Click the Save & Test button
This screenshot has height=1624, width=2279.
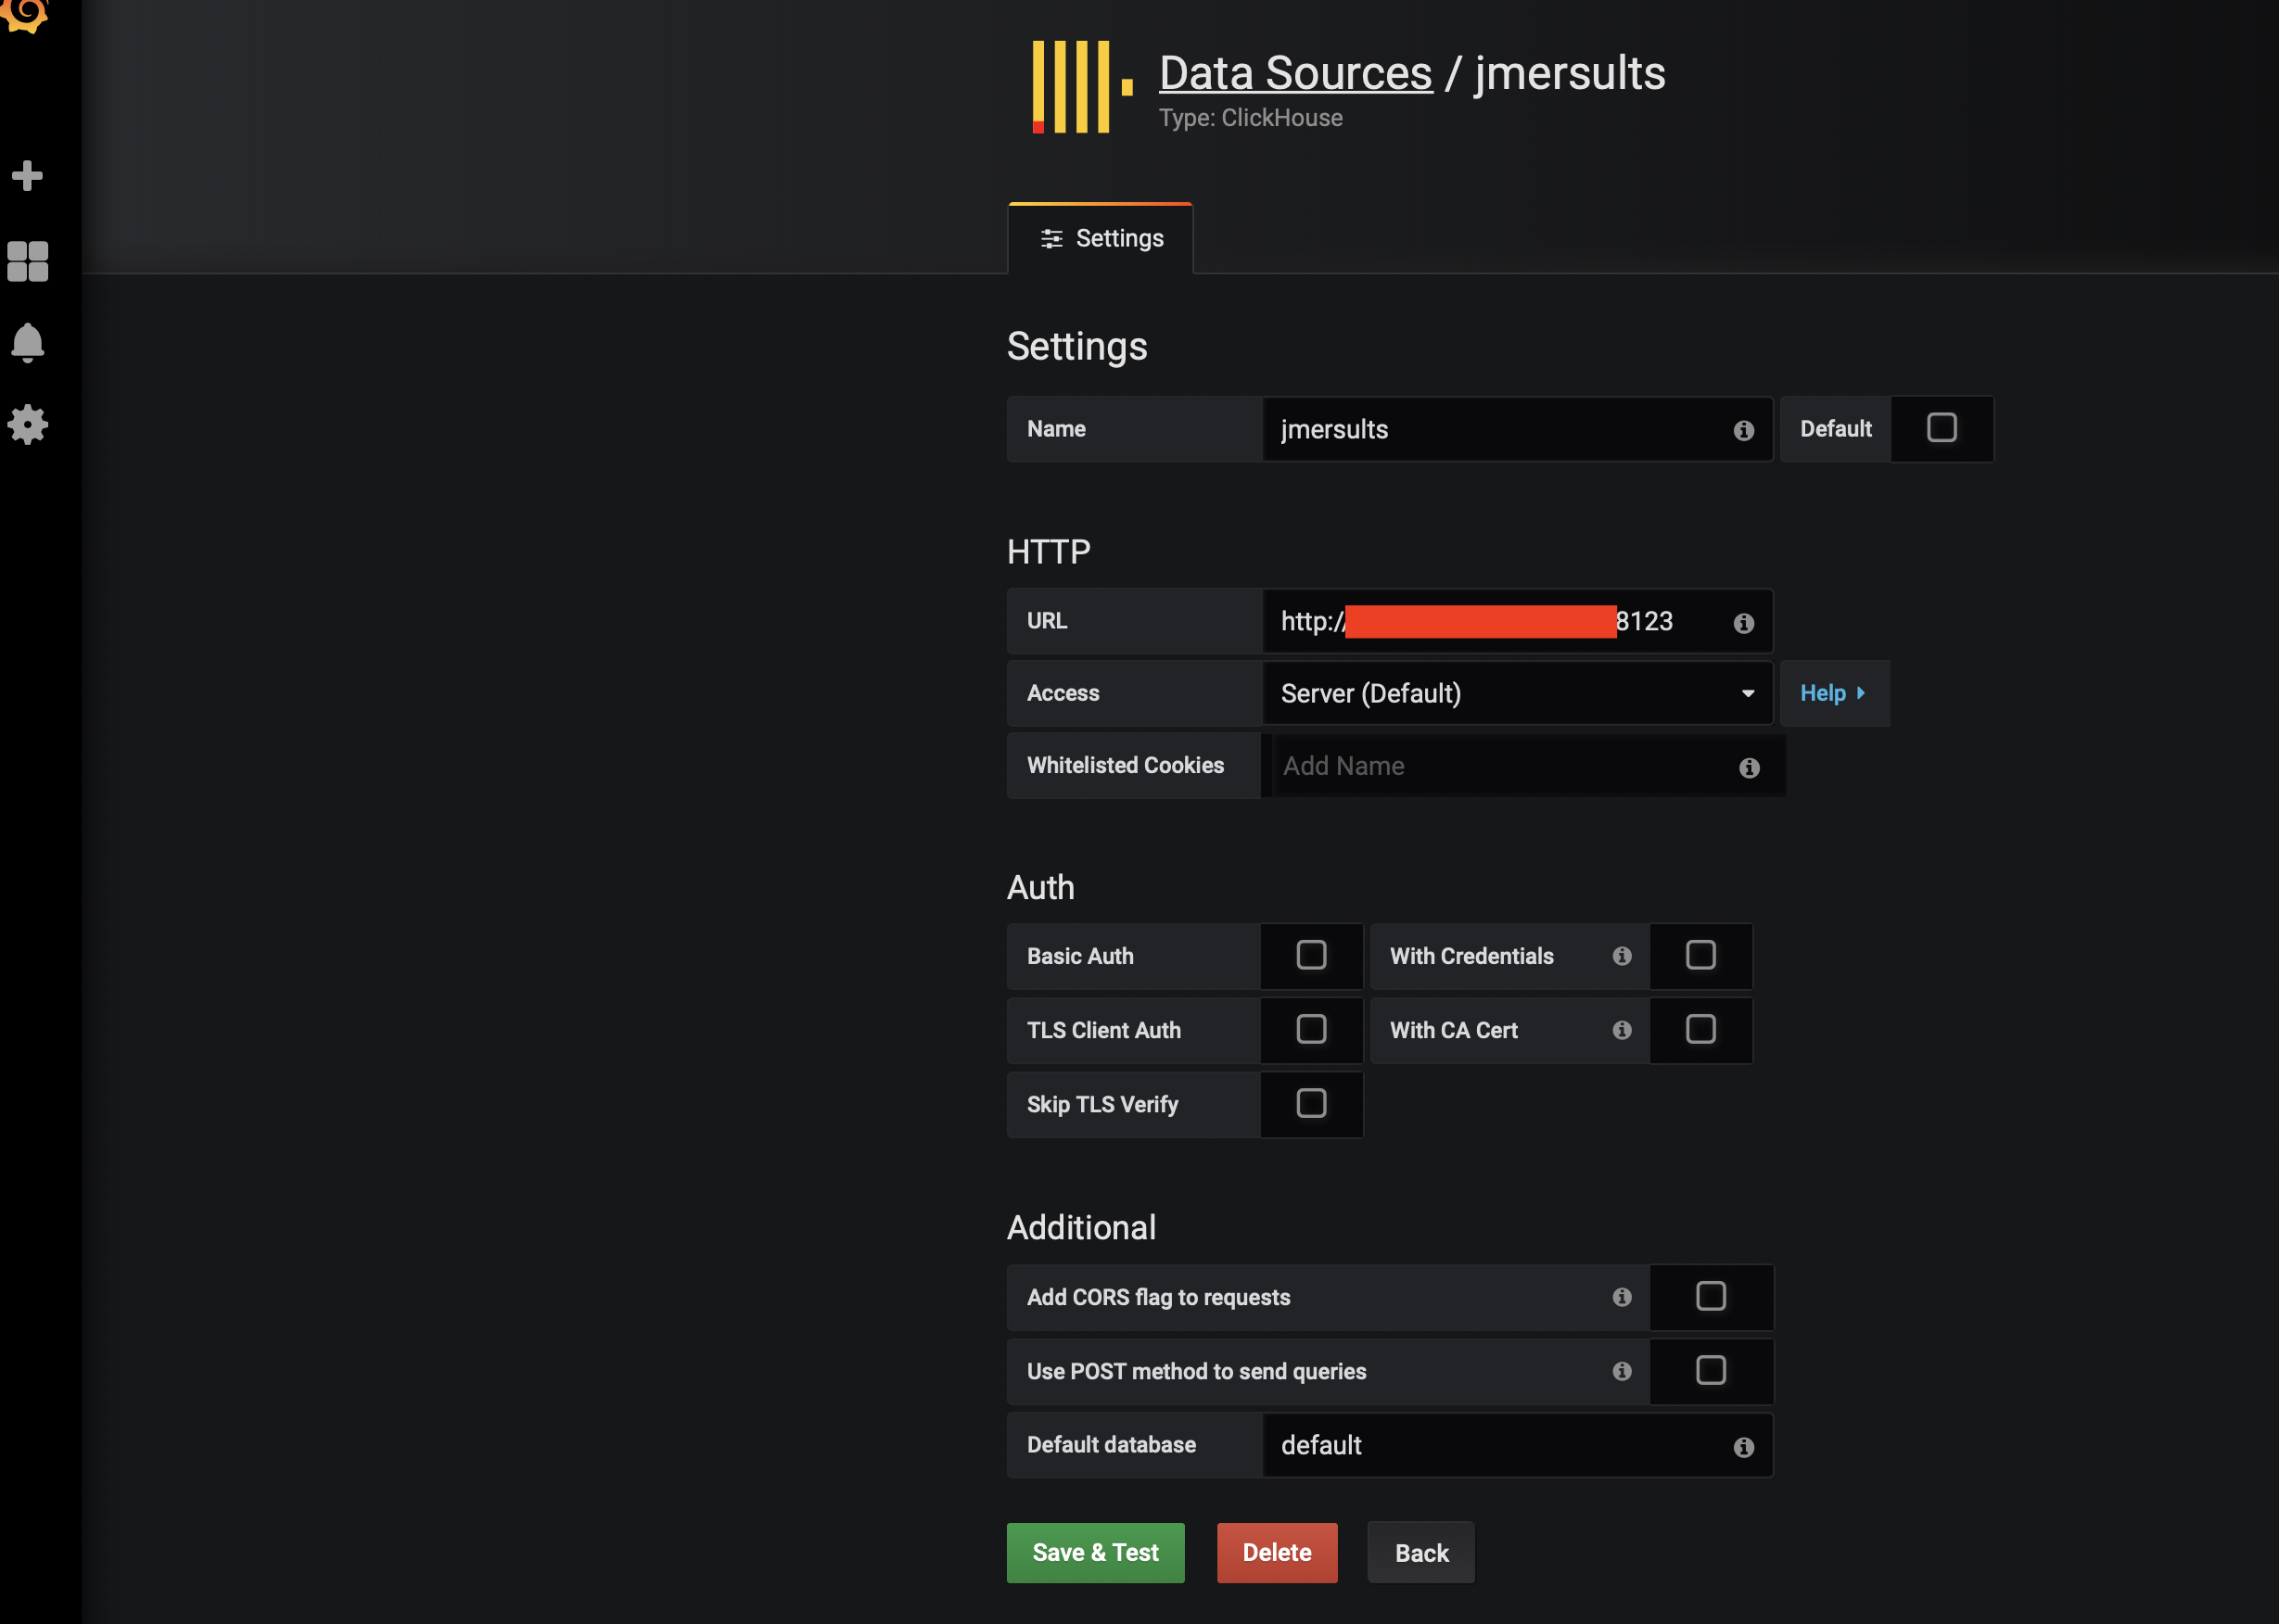1095,1552
